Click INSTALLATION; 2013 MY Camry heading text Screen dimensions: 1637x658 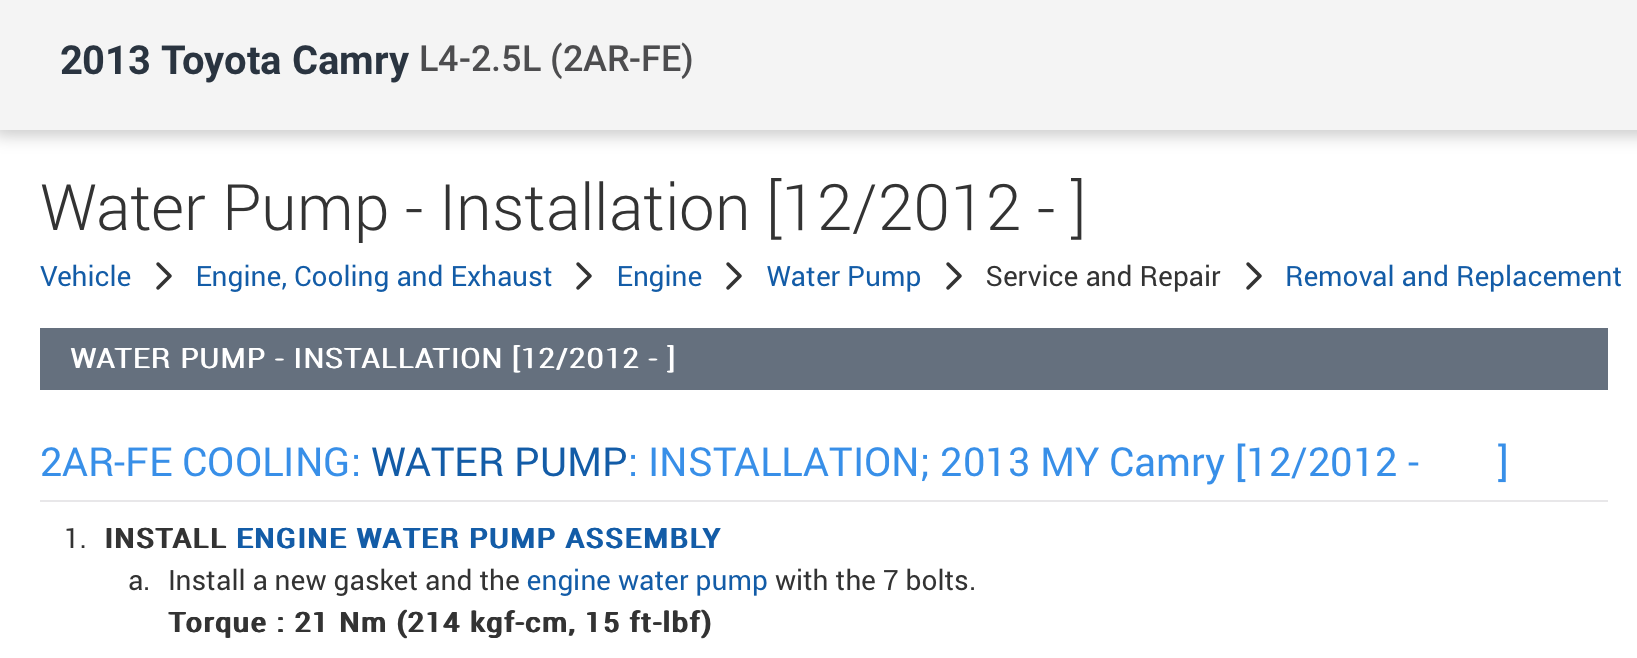coord(936,463)
